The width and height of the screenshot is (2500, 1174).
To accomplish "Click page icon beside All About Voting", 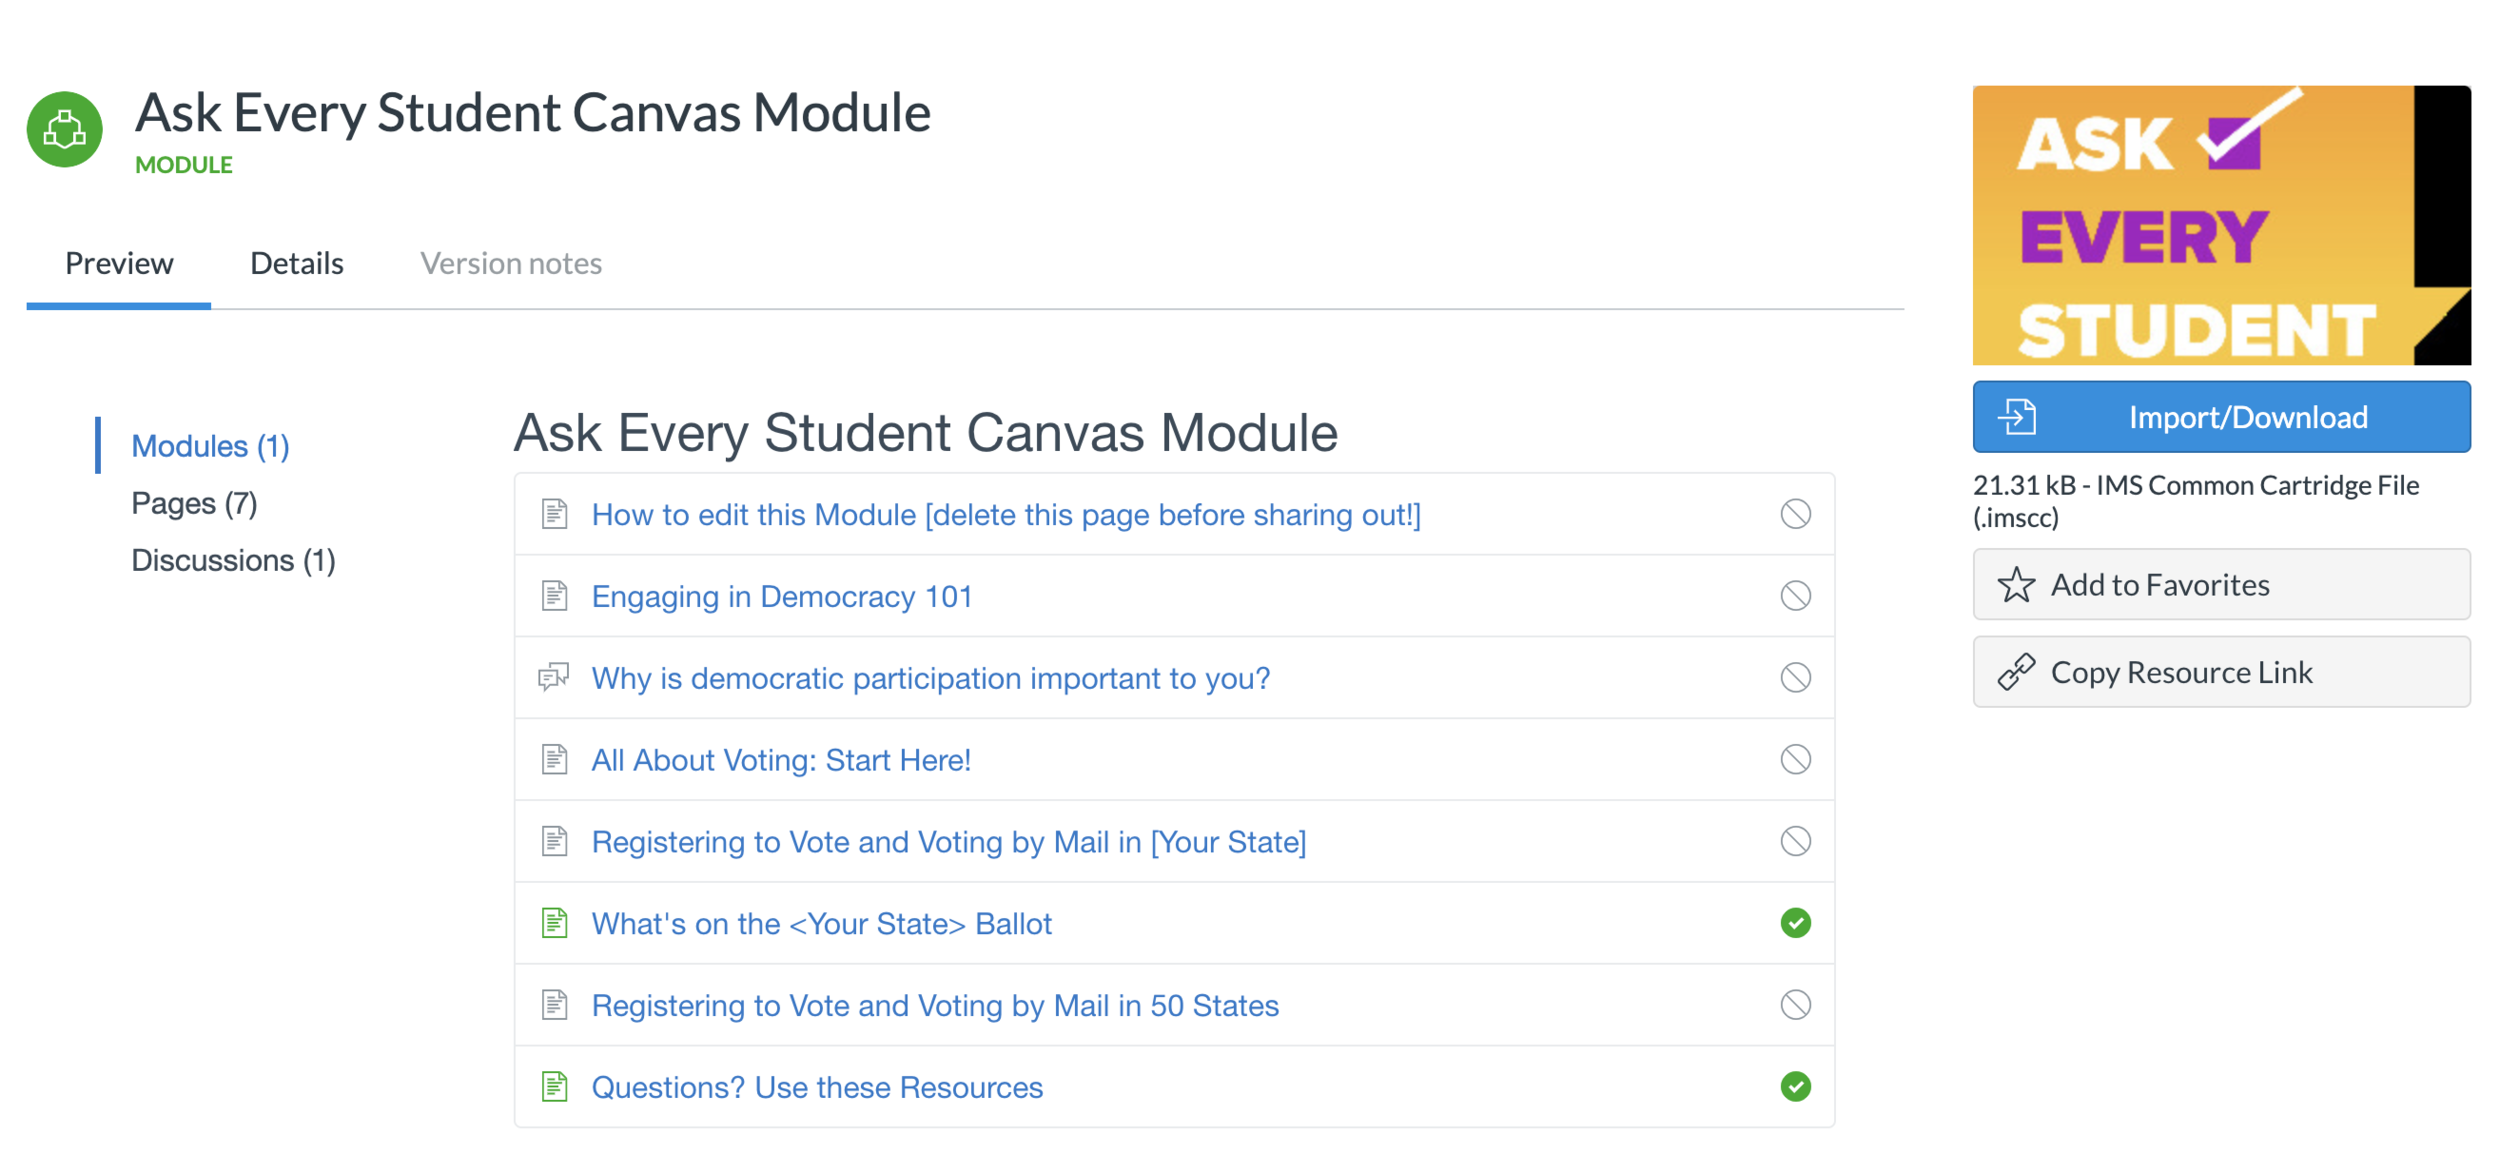I will click(554, 760).
